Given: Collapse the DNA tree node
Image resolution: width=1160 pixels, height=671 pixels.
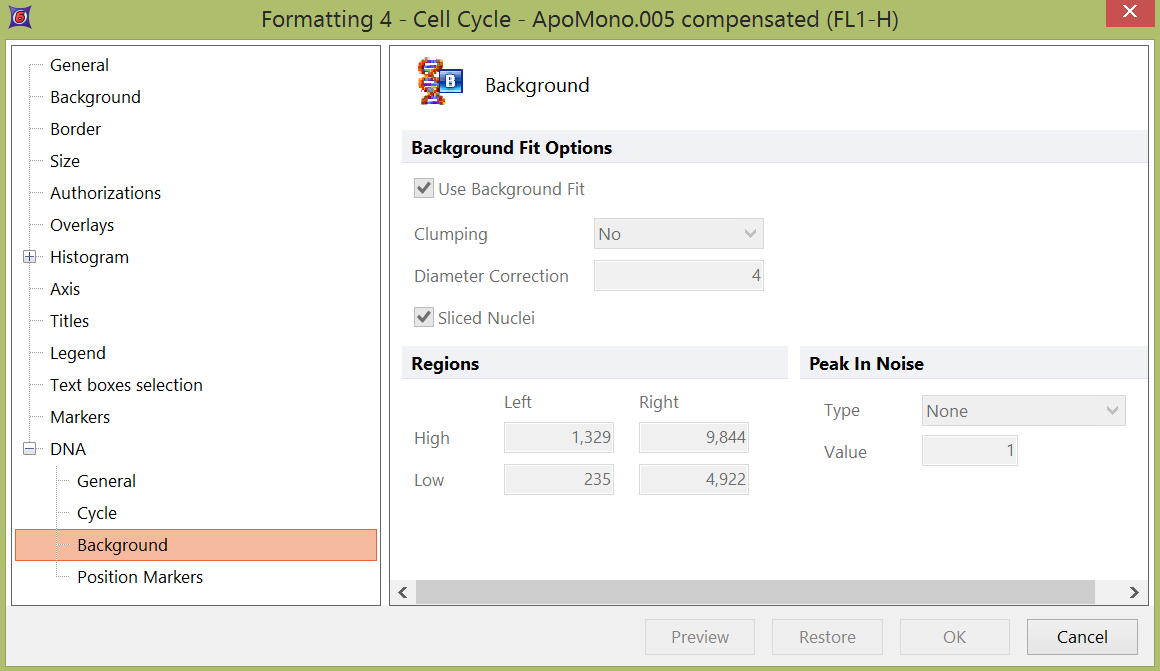Looking at the screenshot, I should pyautogui.click(x=30, y=449).
